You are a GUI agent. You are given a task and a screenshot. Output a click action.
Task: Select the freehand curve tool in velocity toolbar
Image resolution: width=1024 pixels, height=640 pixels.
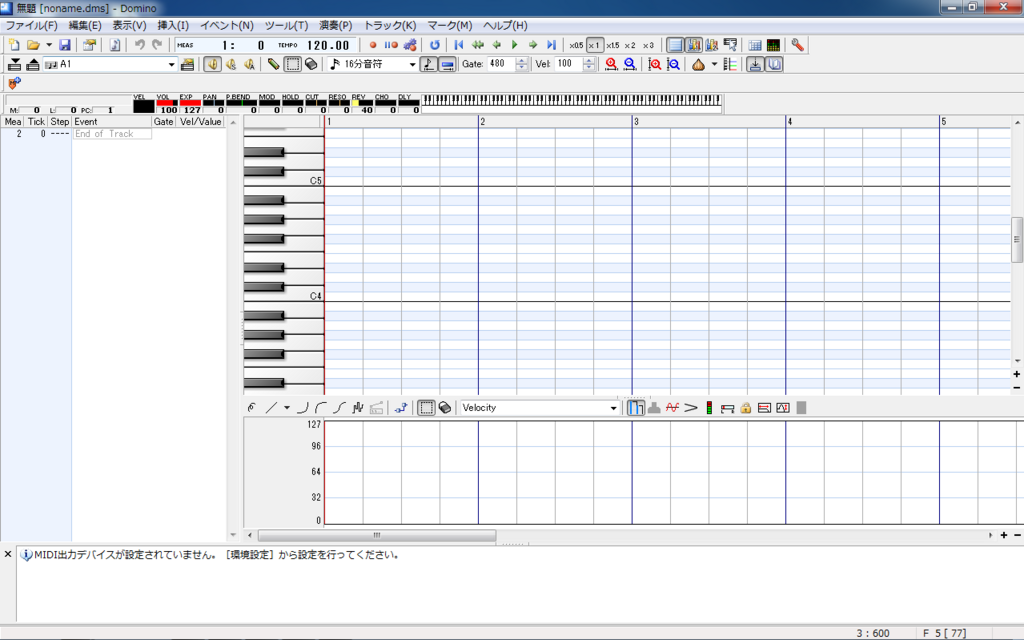point(252,408)
